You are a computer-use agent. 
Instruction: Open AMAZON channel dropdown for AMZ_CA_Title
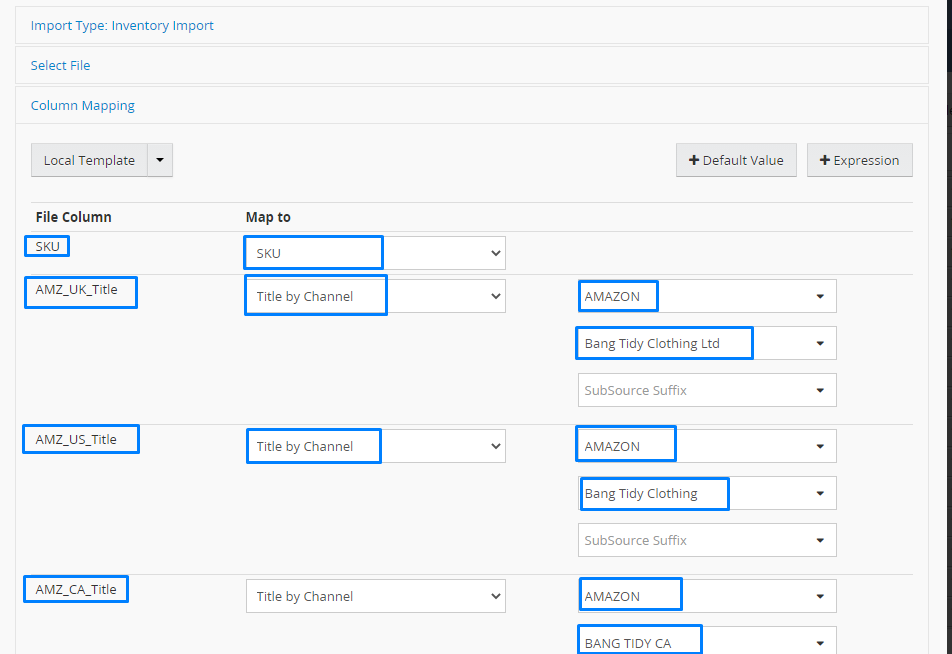click(x=707, y=596)
